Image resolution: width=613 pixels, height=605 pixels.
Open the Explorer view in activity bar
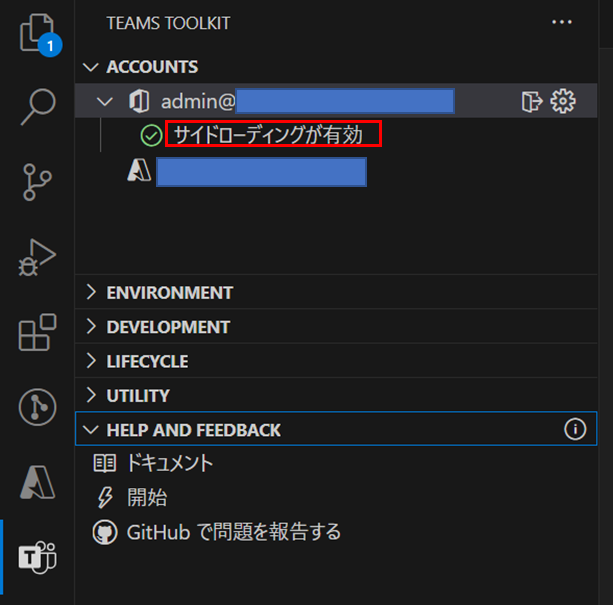point(38,34)
